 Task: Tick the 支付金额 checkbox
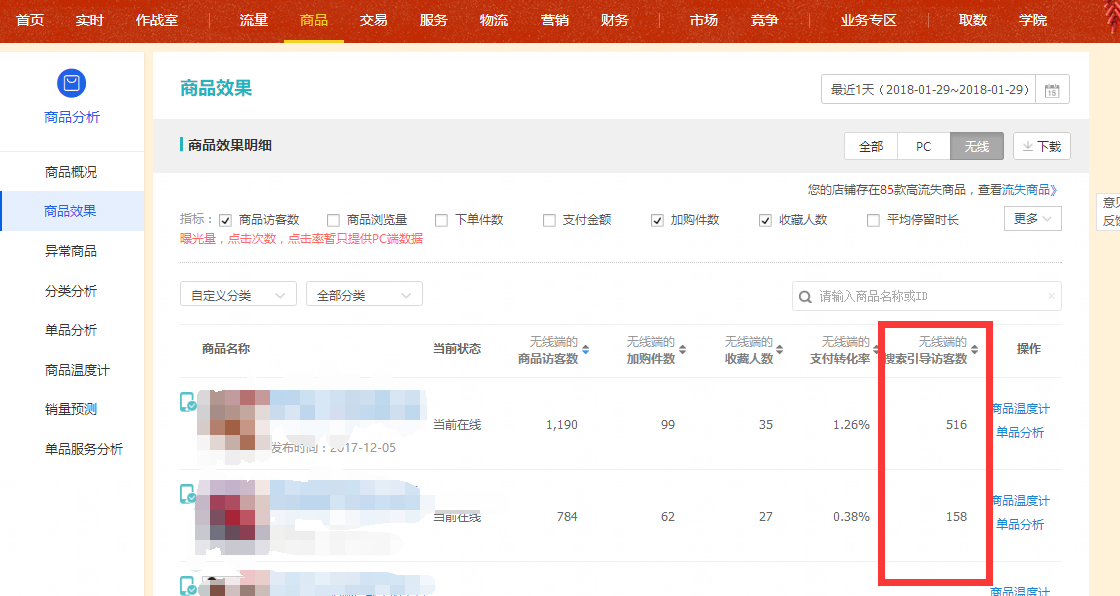tap(549, 220)
